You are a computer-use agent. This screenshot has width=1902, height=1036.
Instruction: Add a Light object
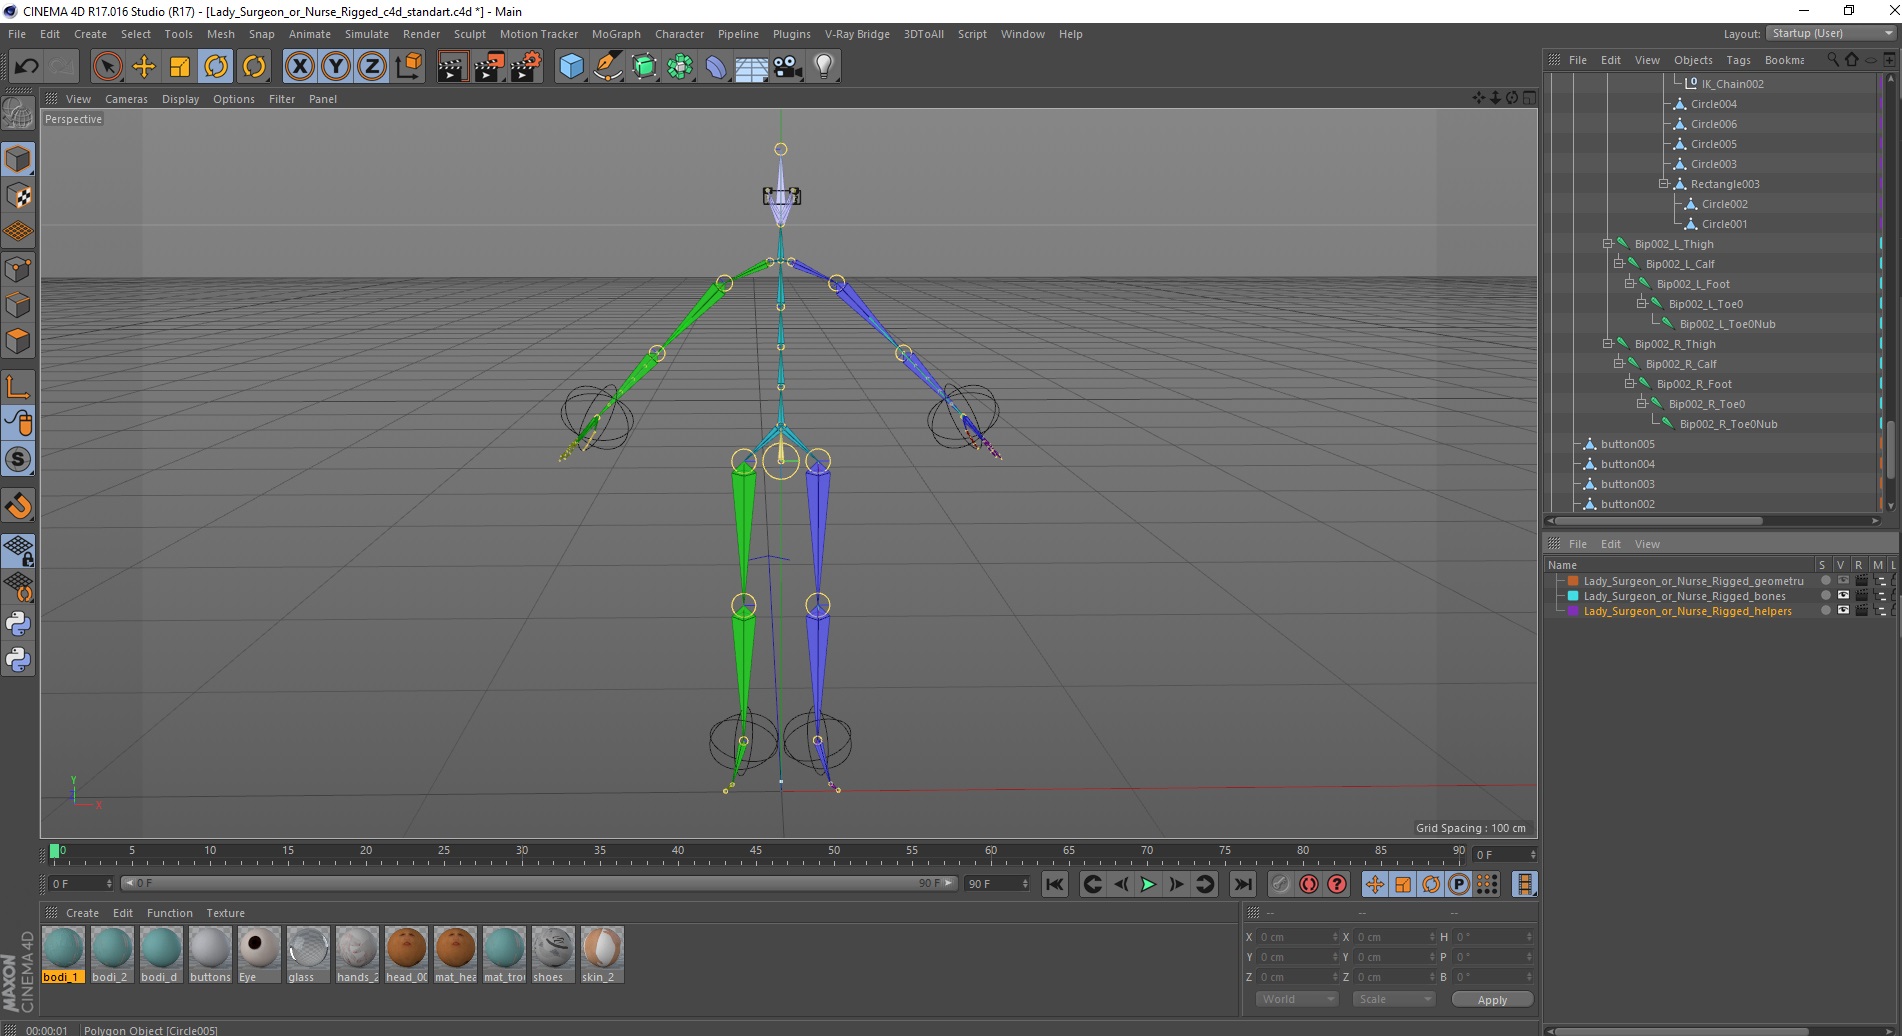823,67
